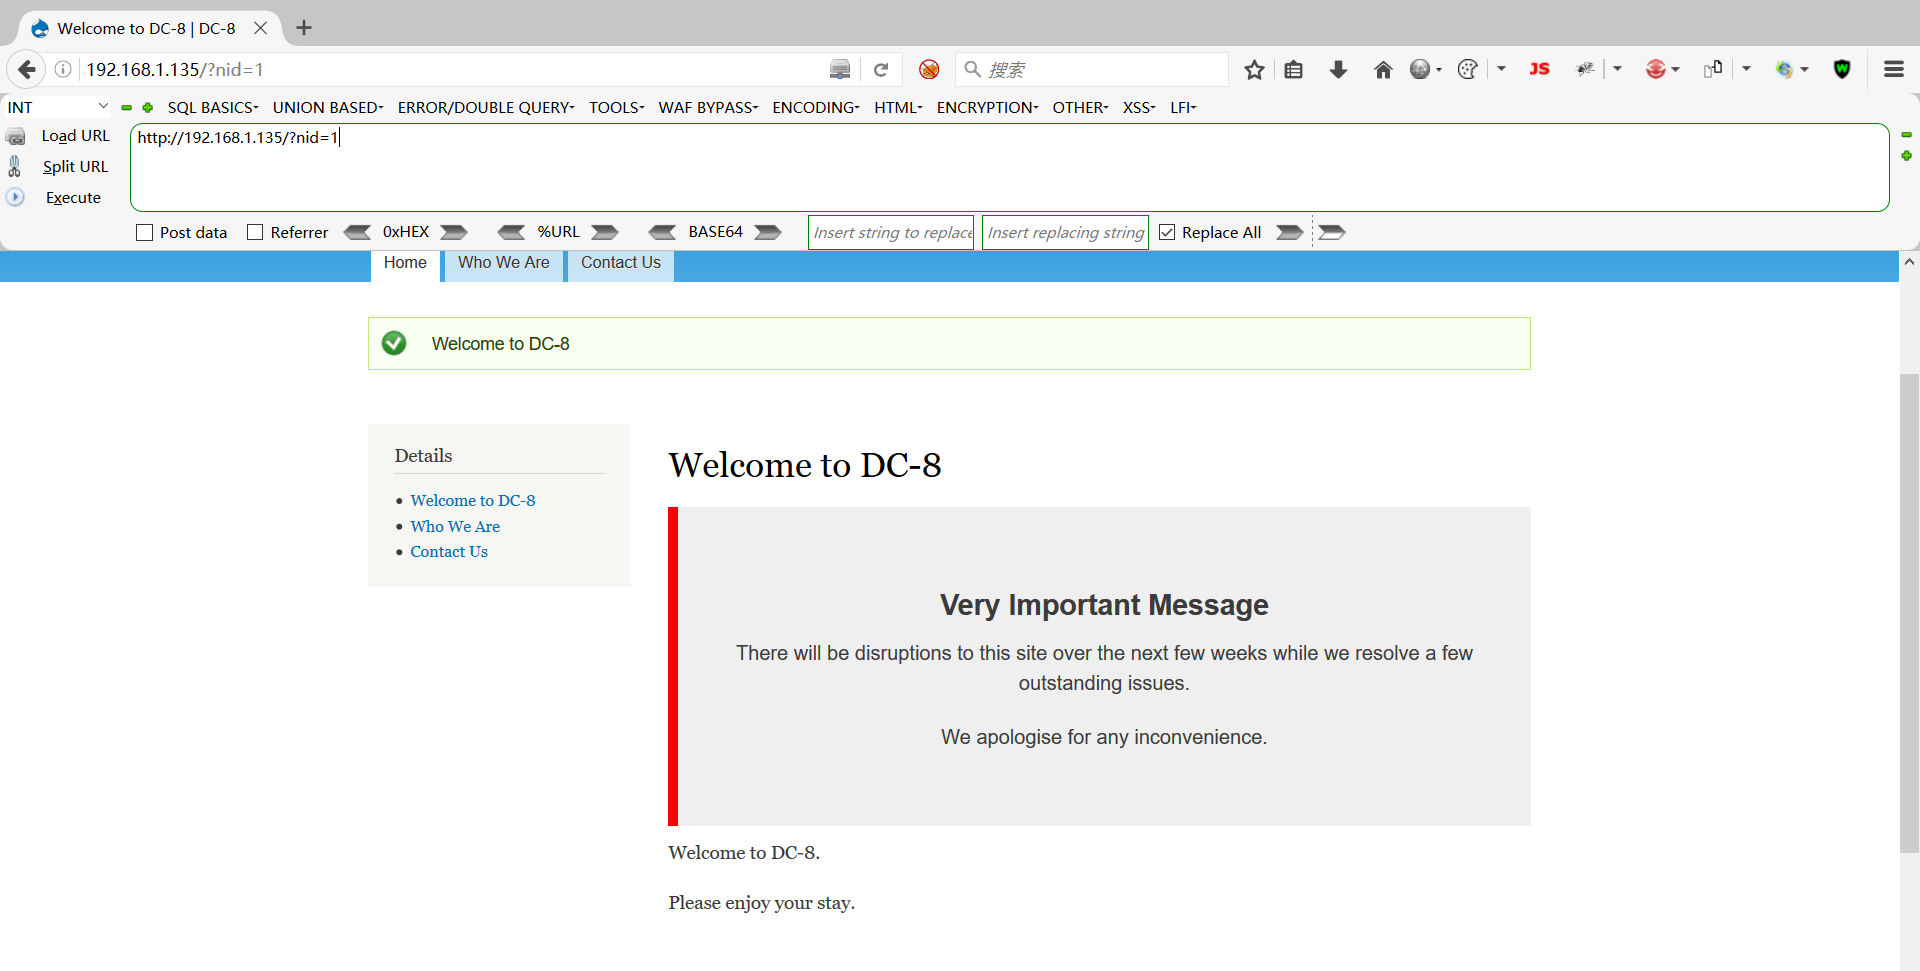Click the copy-pages extension icon
This screenshot has height=971, width=1920.
[x=1713, y=68]
